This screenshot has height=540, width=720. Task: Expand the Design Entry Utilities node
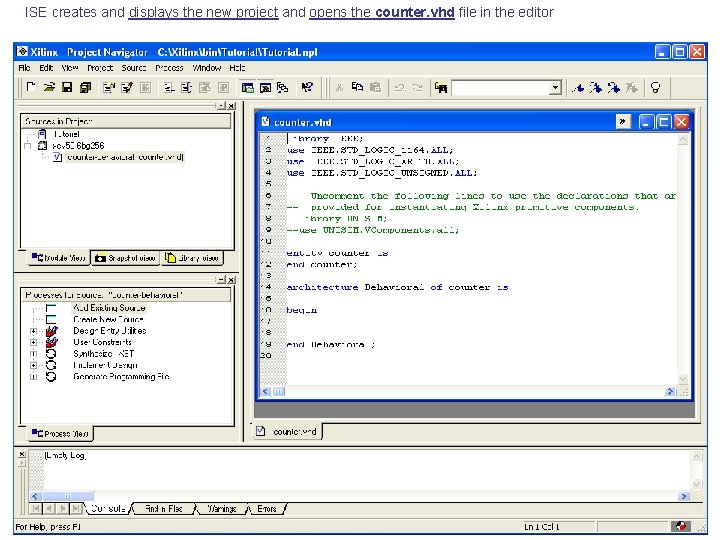(33, 331)
